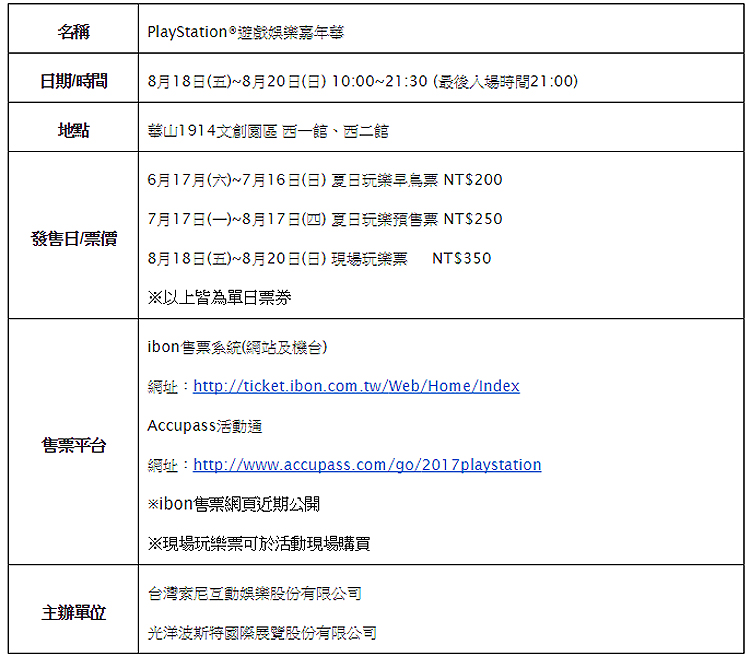Click the presale ticket NT$250 line
Image resolution: width=750 pixels, height=656 pixels.
click(x=324, y=219)
